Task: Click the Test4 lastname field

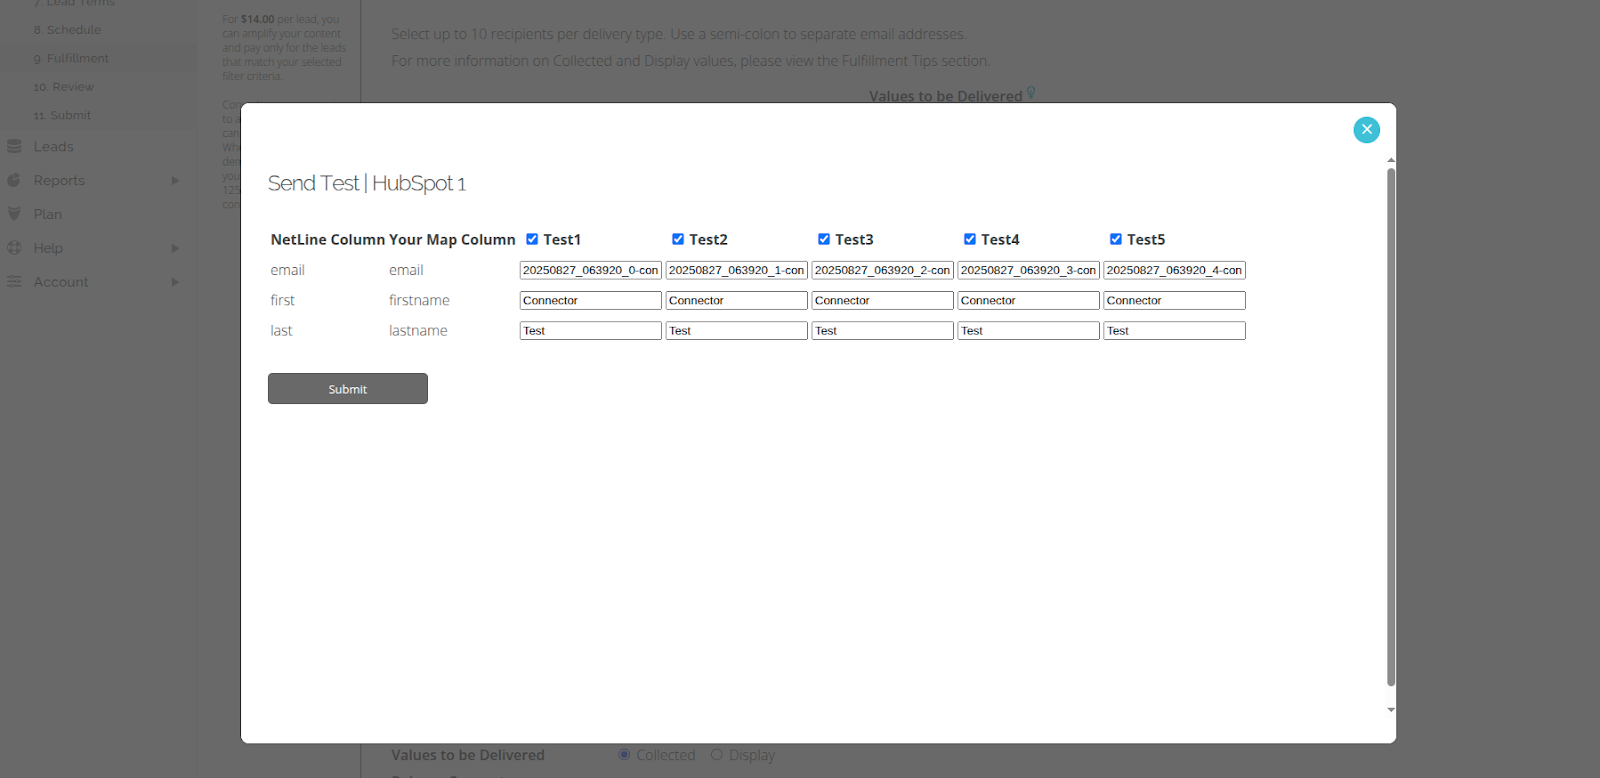Action: tap(1029, 330)
